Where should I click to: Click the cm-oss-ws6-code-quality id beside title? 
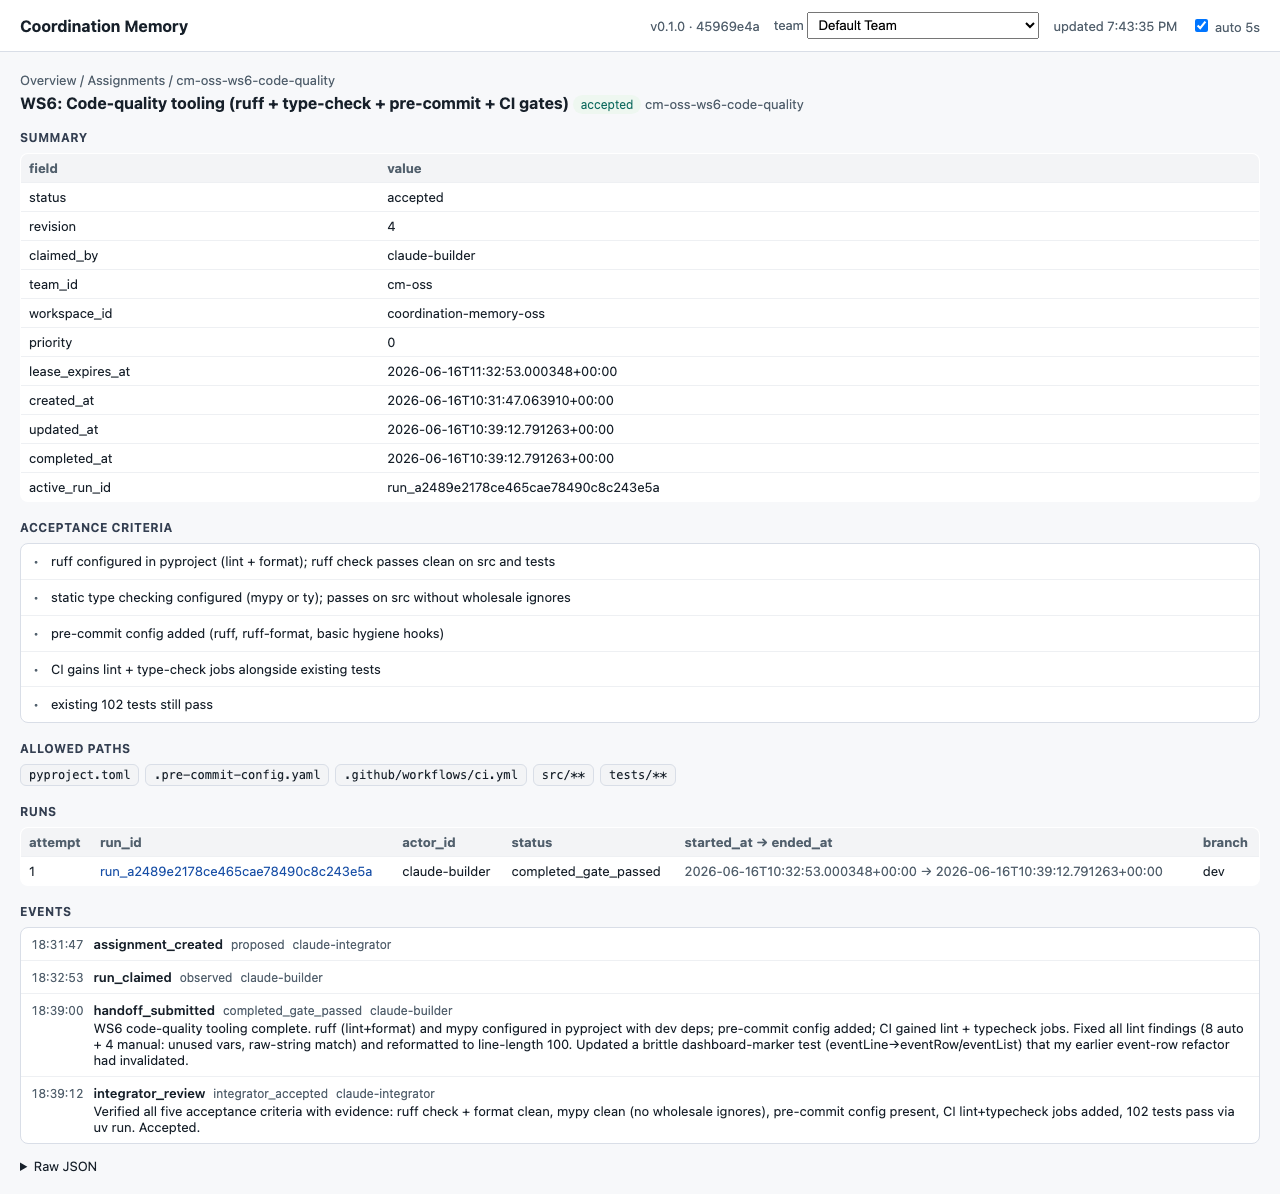[x=724, y=104]
